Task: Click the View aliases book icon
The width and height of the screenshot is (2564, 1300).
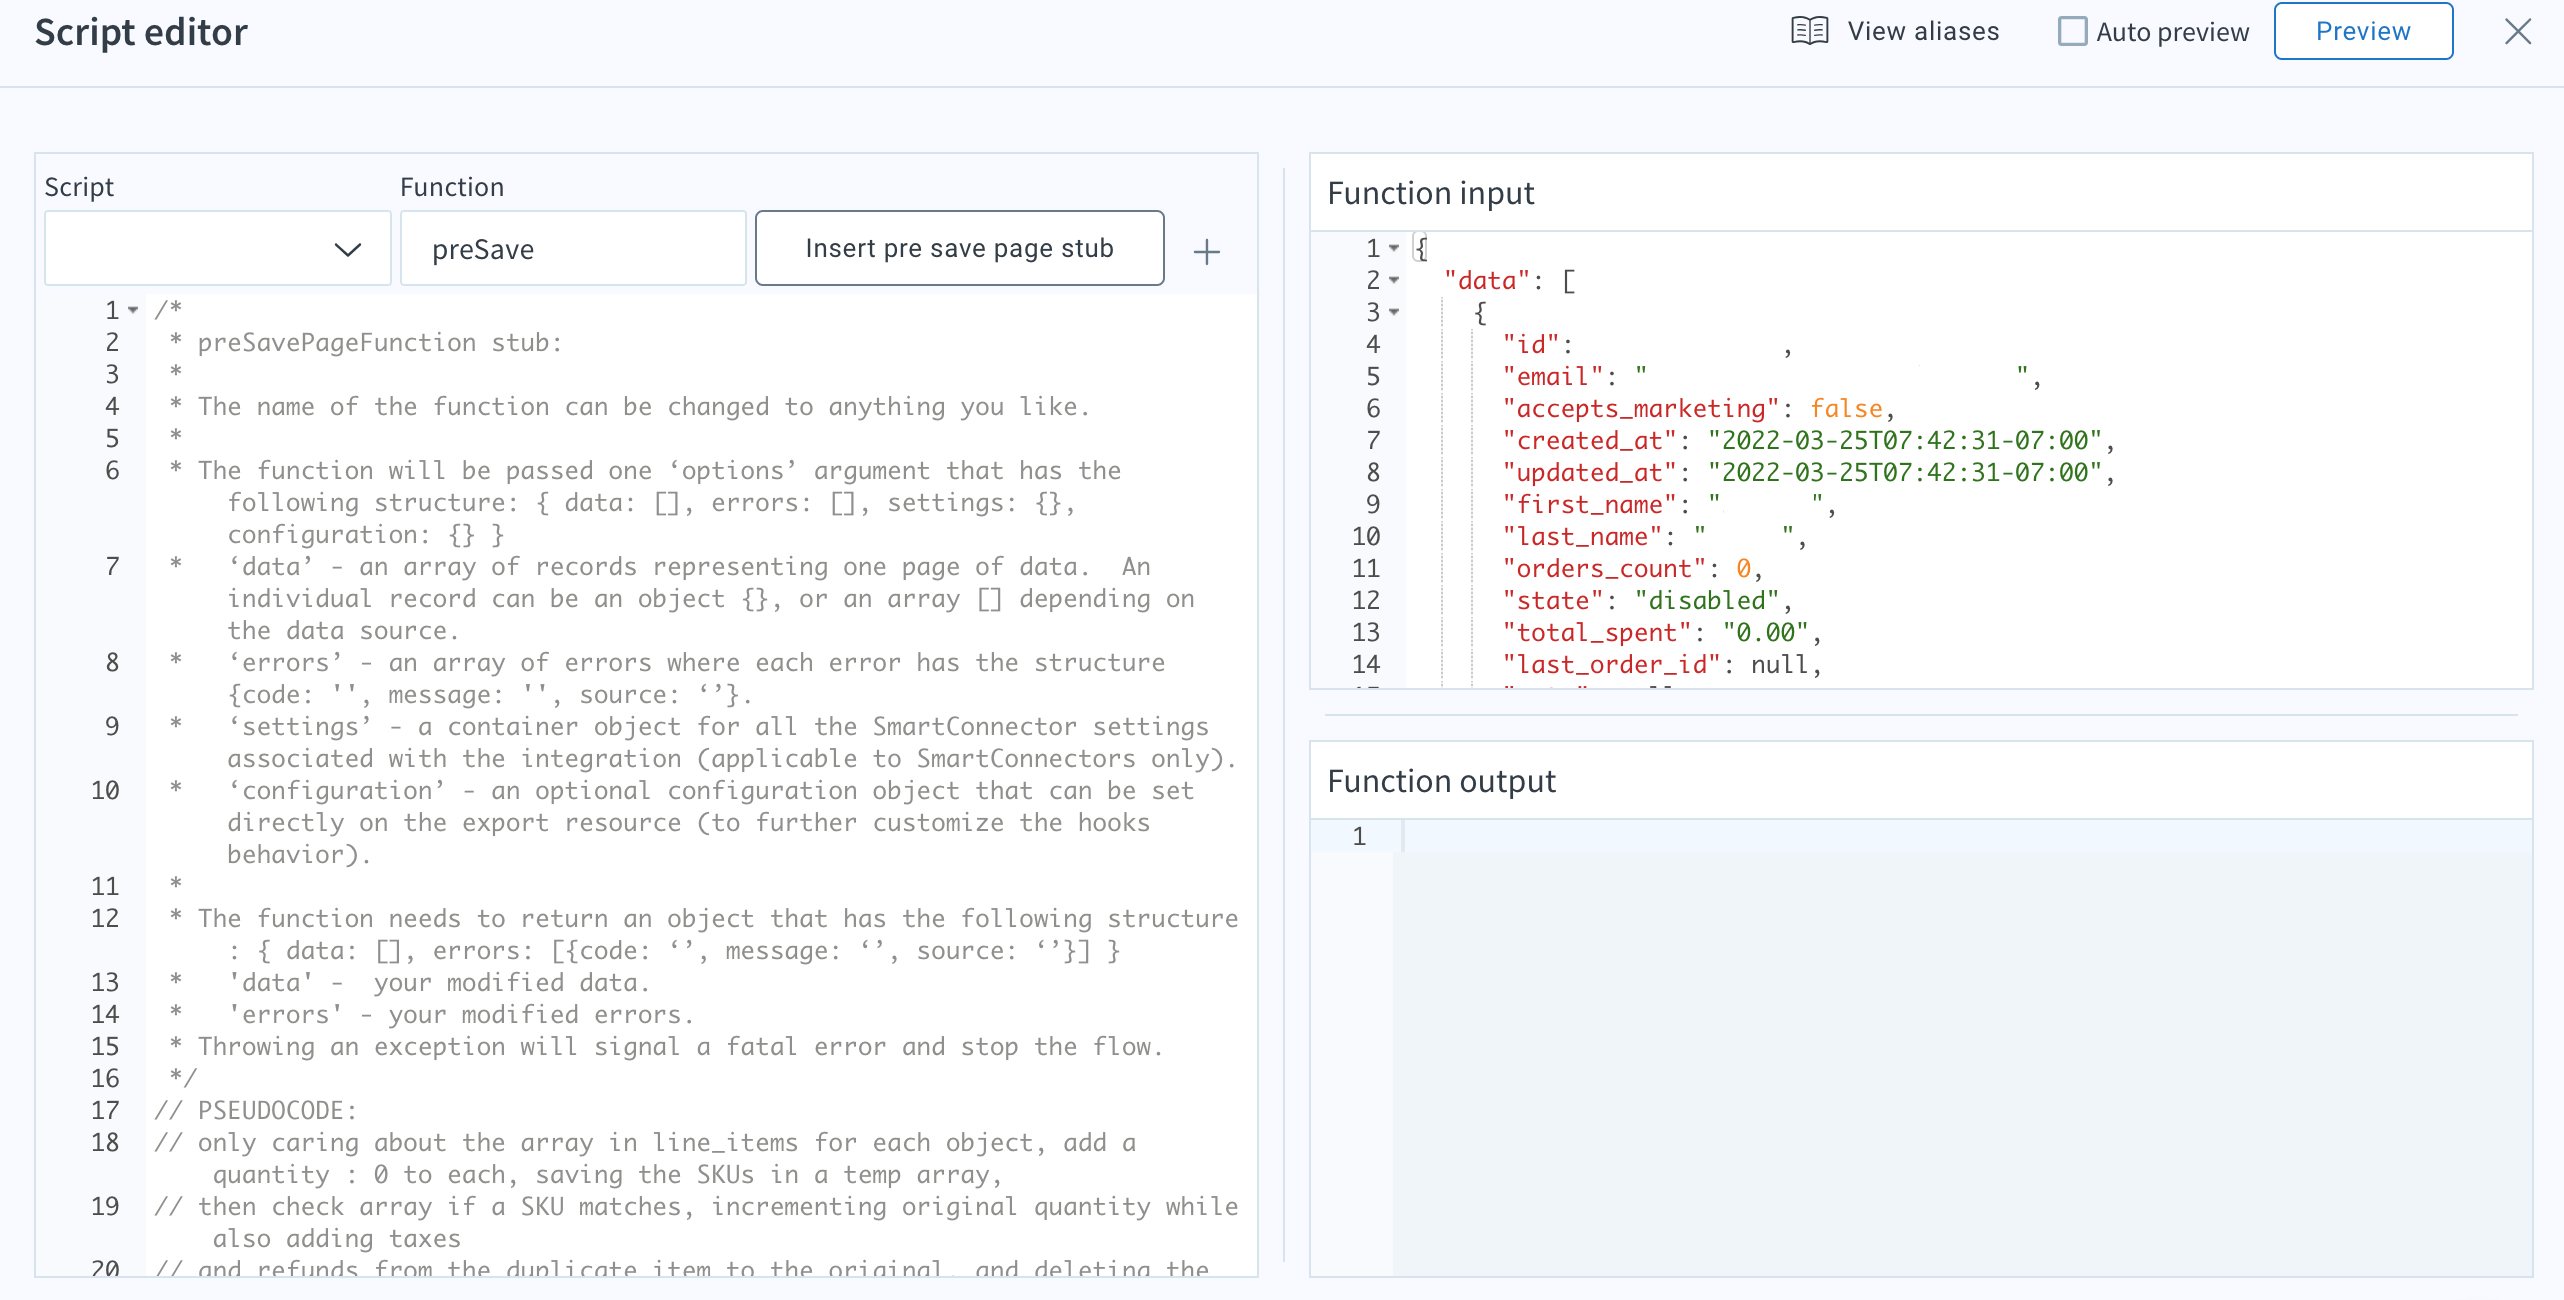Action: click(x=1809, y=31)
